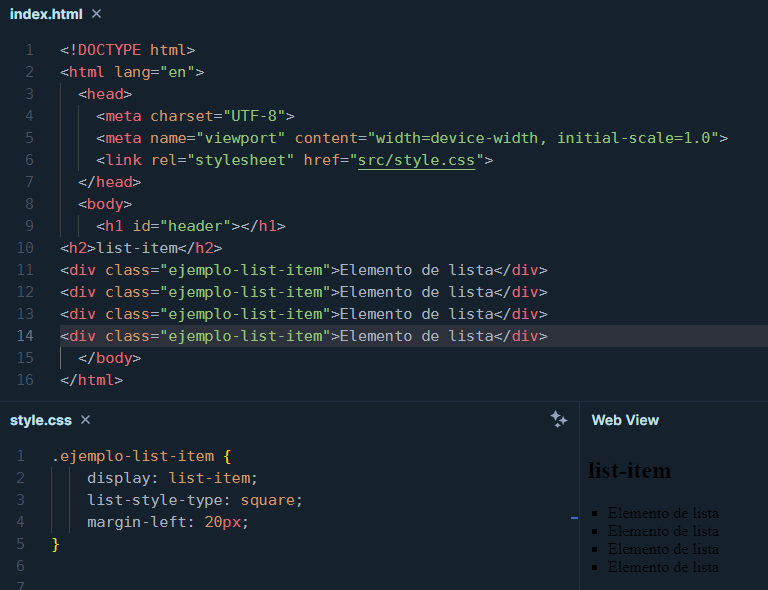The height and width of the screenshot is (590, 768).
Task: Click last Elemento de lista in Web View
Action: (663, 567)
